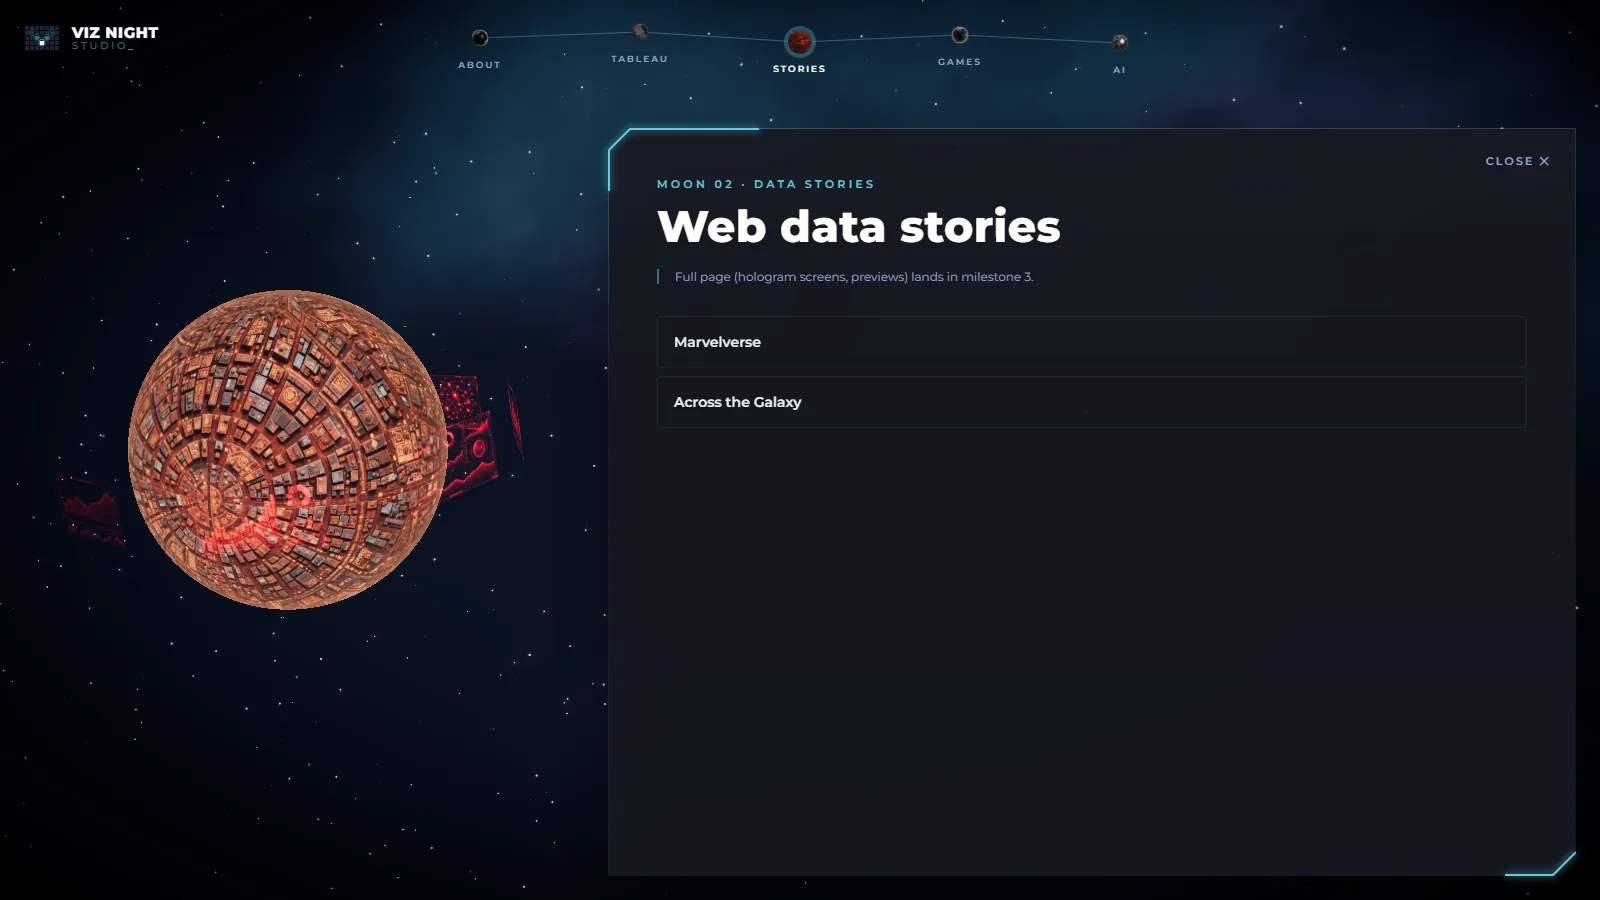Viewport: 1600px width, 900px height.
Task: Click the Viz Night Studio pixel logo icon
Action: pos(42,38)
